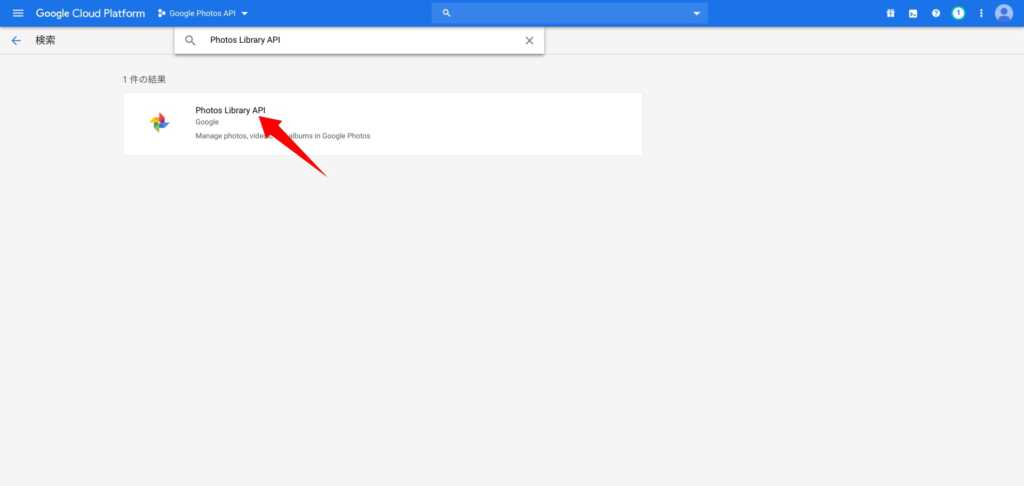Screen dimensions: 1024x486
Task: Click the back arrow beside 検索
Action: [x=16, y=41]
